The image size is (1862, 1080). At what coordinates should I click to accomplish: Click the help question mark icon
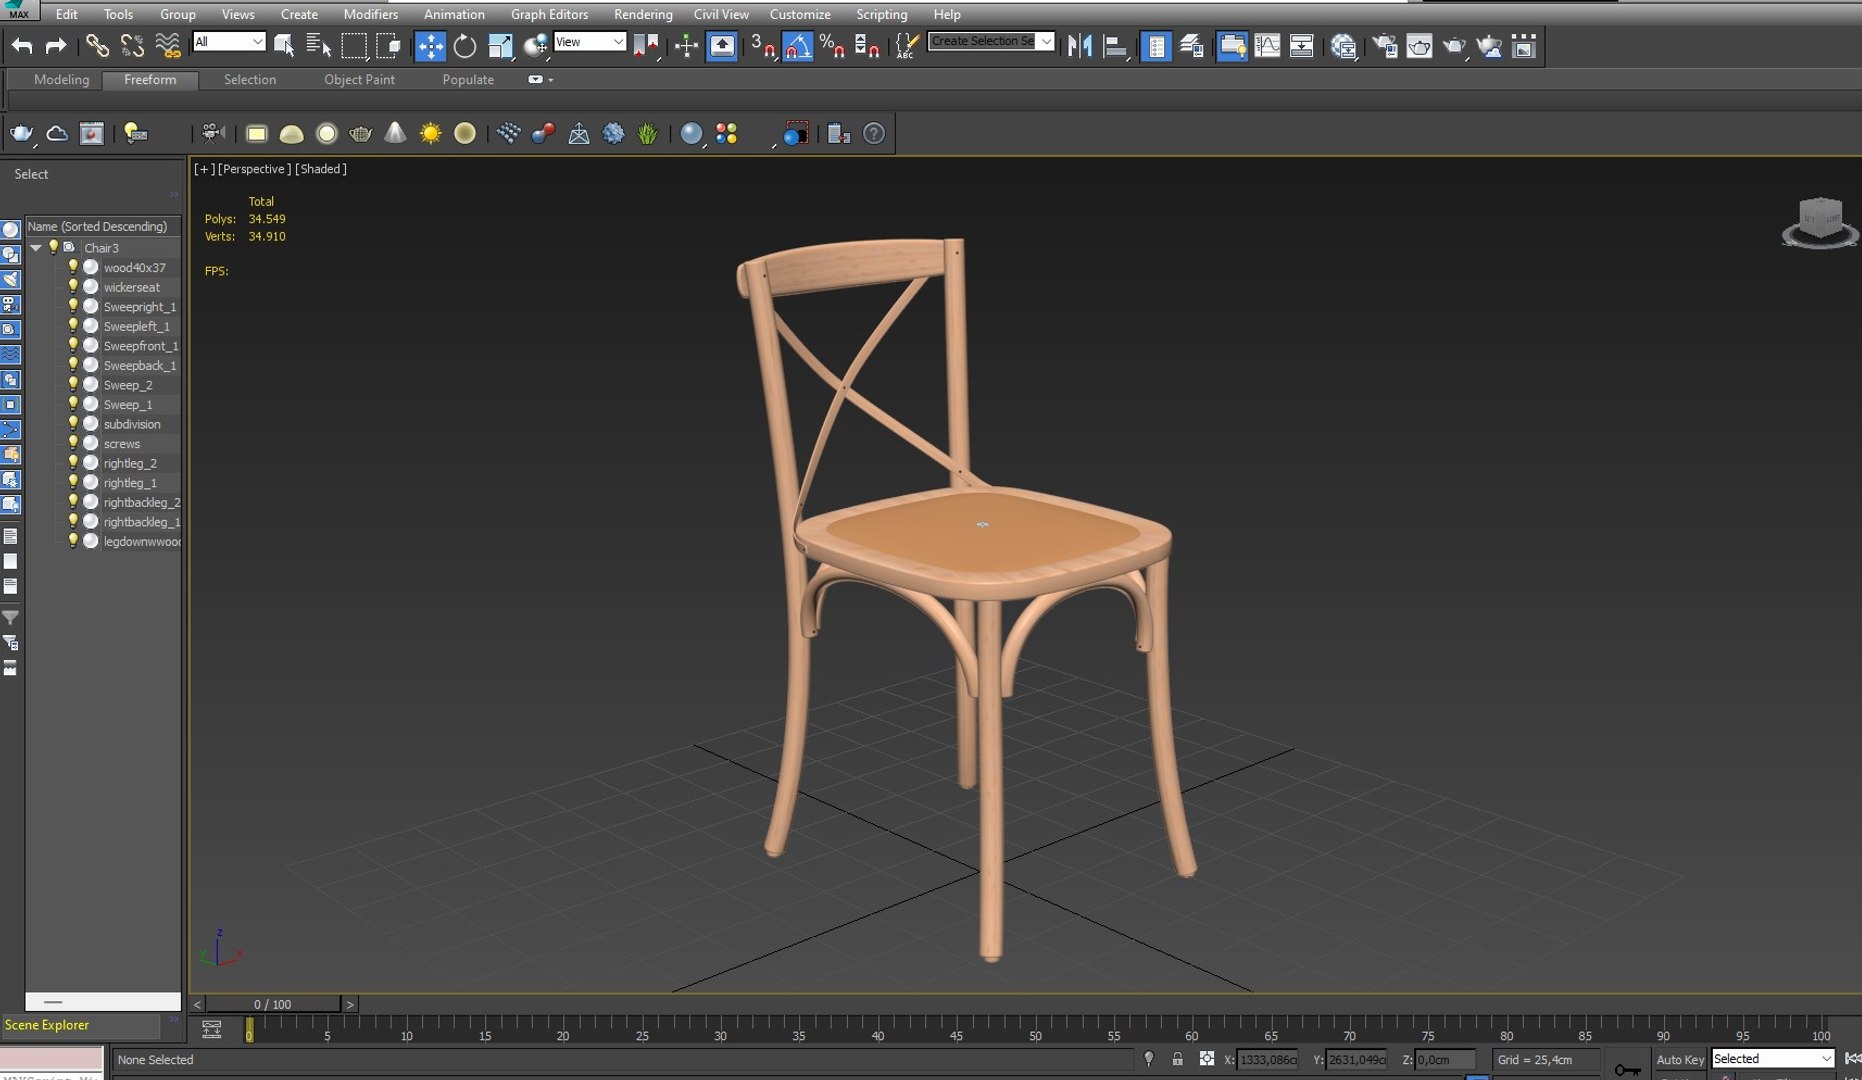(x=874, y=134)
